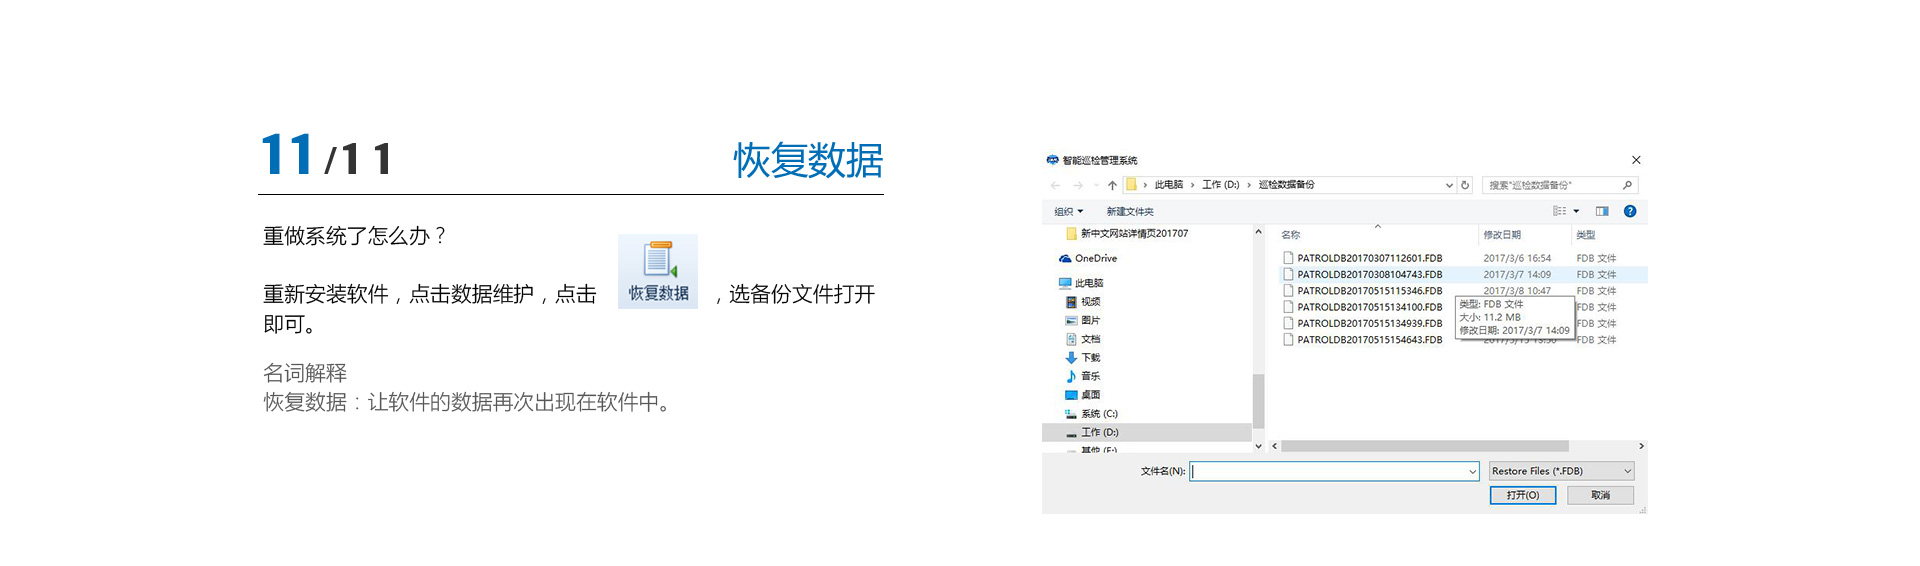The height and width of the screenshot is (566, 1920).
Task: Click the up-arrow parent folder icon
Action: click(x=1112, y=185)
